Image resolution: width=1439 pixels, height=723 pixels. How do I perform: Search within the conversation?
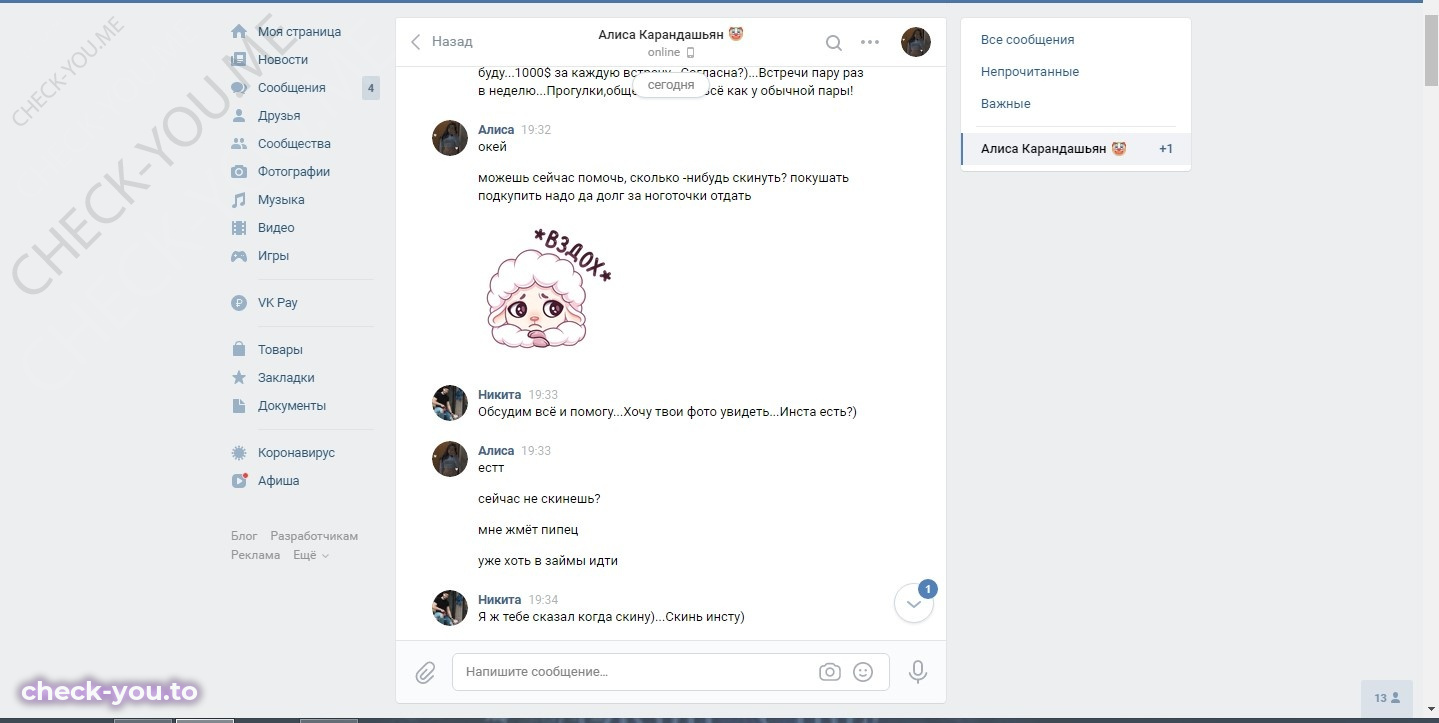click(x=833, y=42)
